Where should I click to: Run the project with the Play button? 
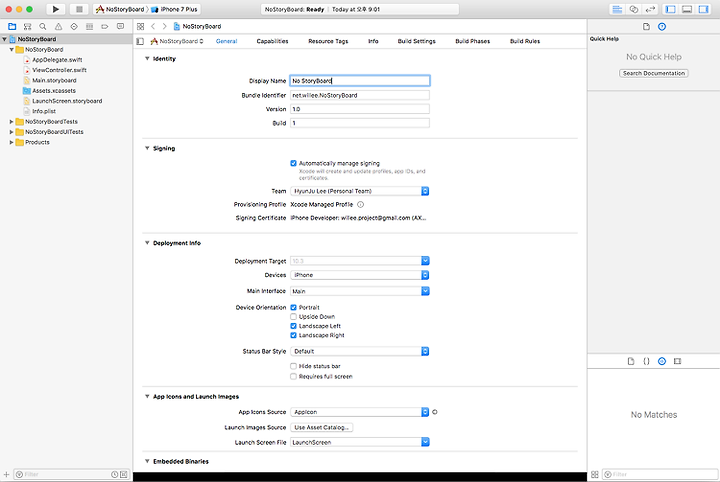[x=56, y=9]
